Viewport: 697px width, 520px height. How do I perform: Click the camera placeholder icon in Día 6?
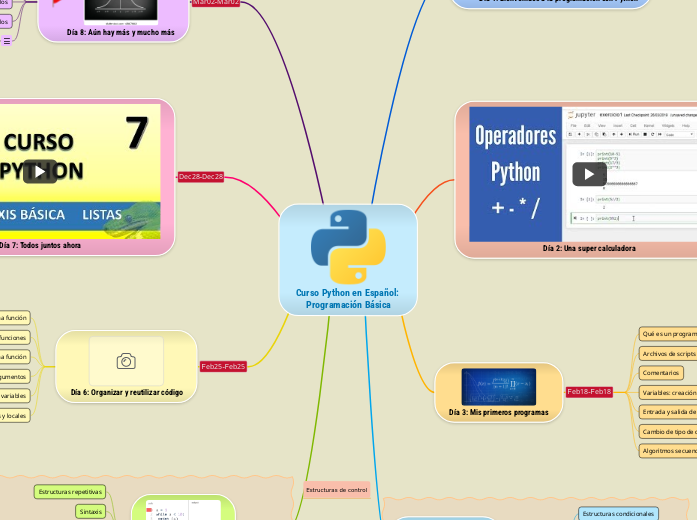[x=126, y=361]
